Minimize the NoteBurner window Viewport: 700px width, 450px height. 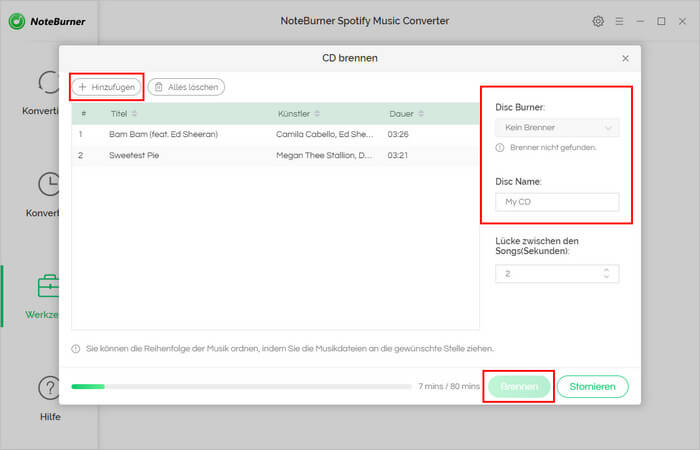click(x=640, y=21)
